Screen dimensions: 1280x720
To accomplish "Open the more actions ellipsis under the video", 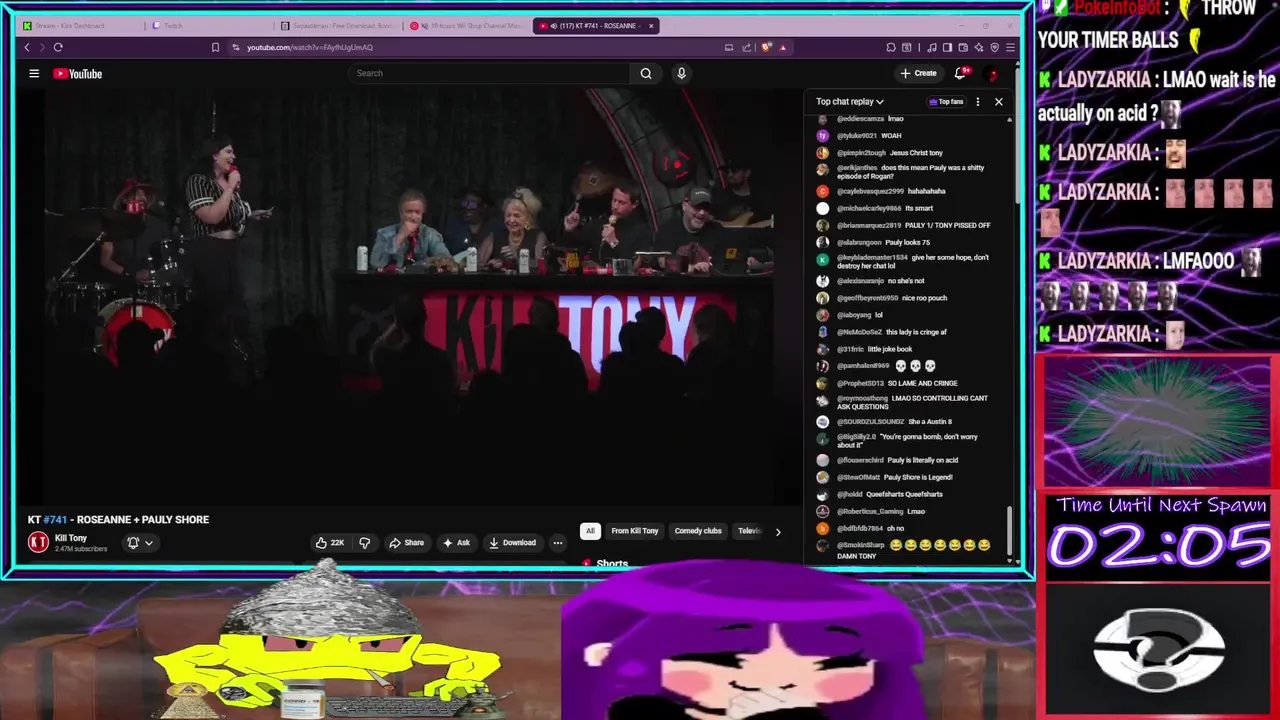I will click(558, 543).
